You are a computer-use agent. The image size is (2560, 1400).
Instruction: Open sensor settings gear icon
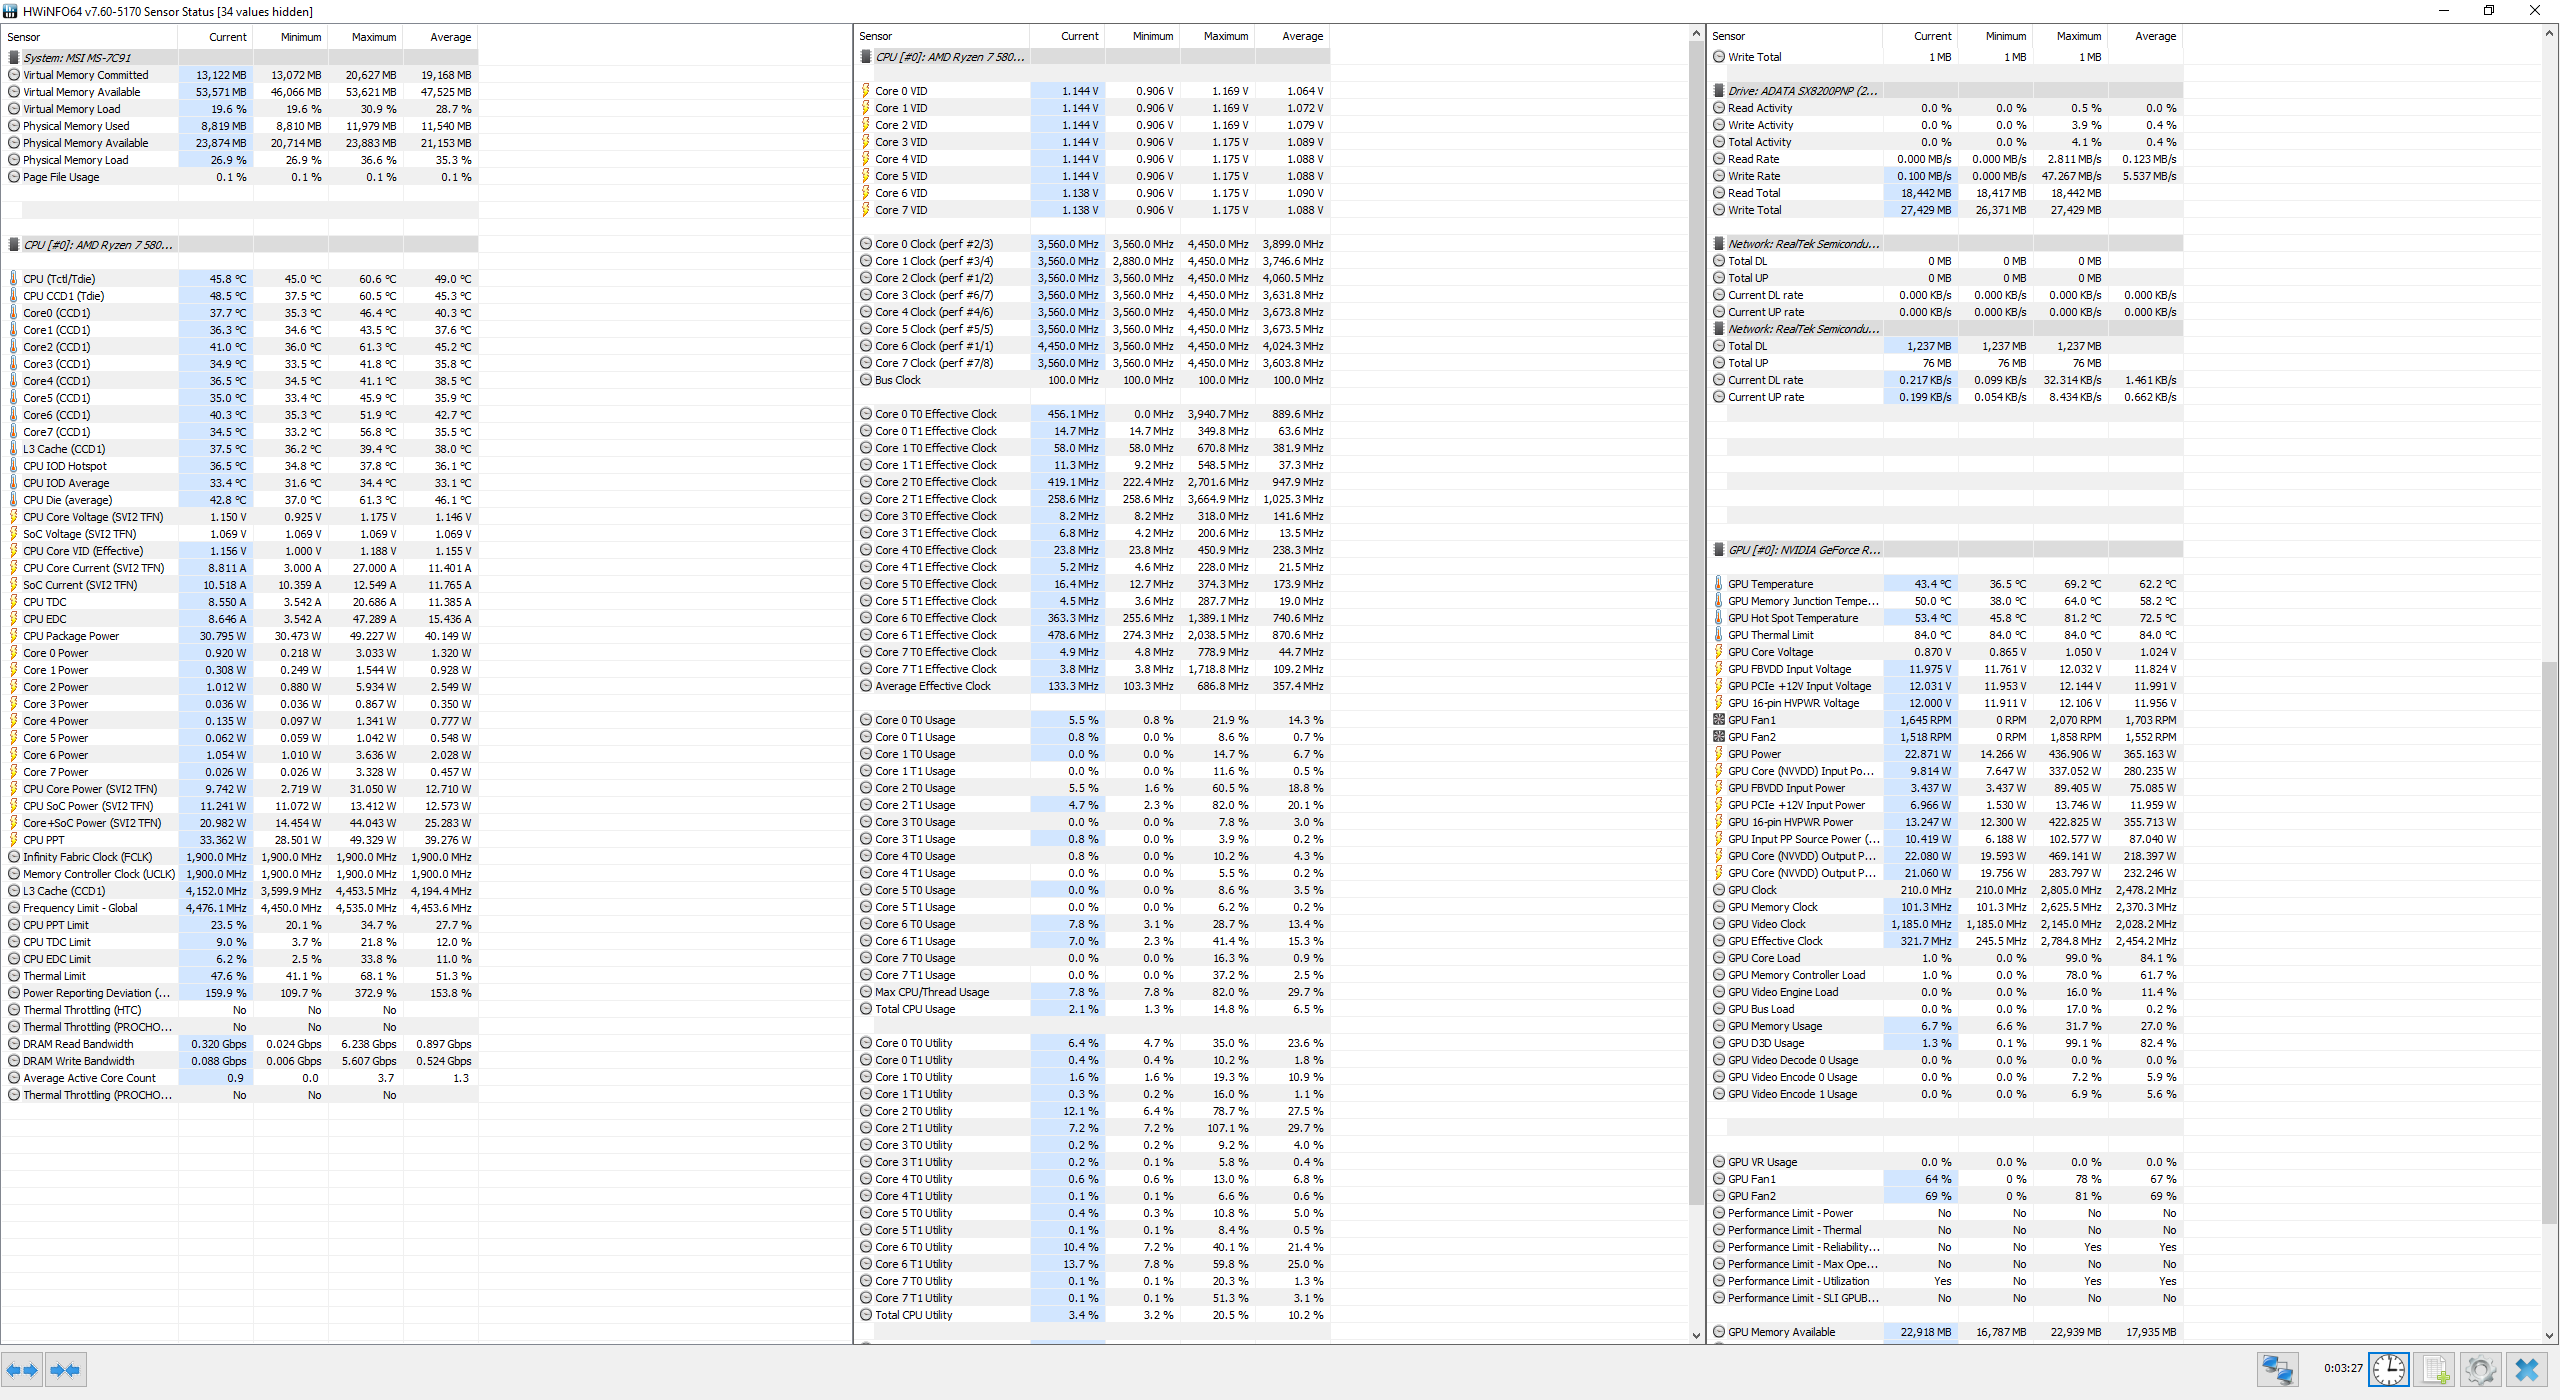[x=2481, y=1369]
